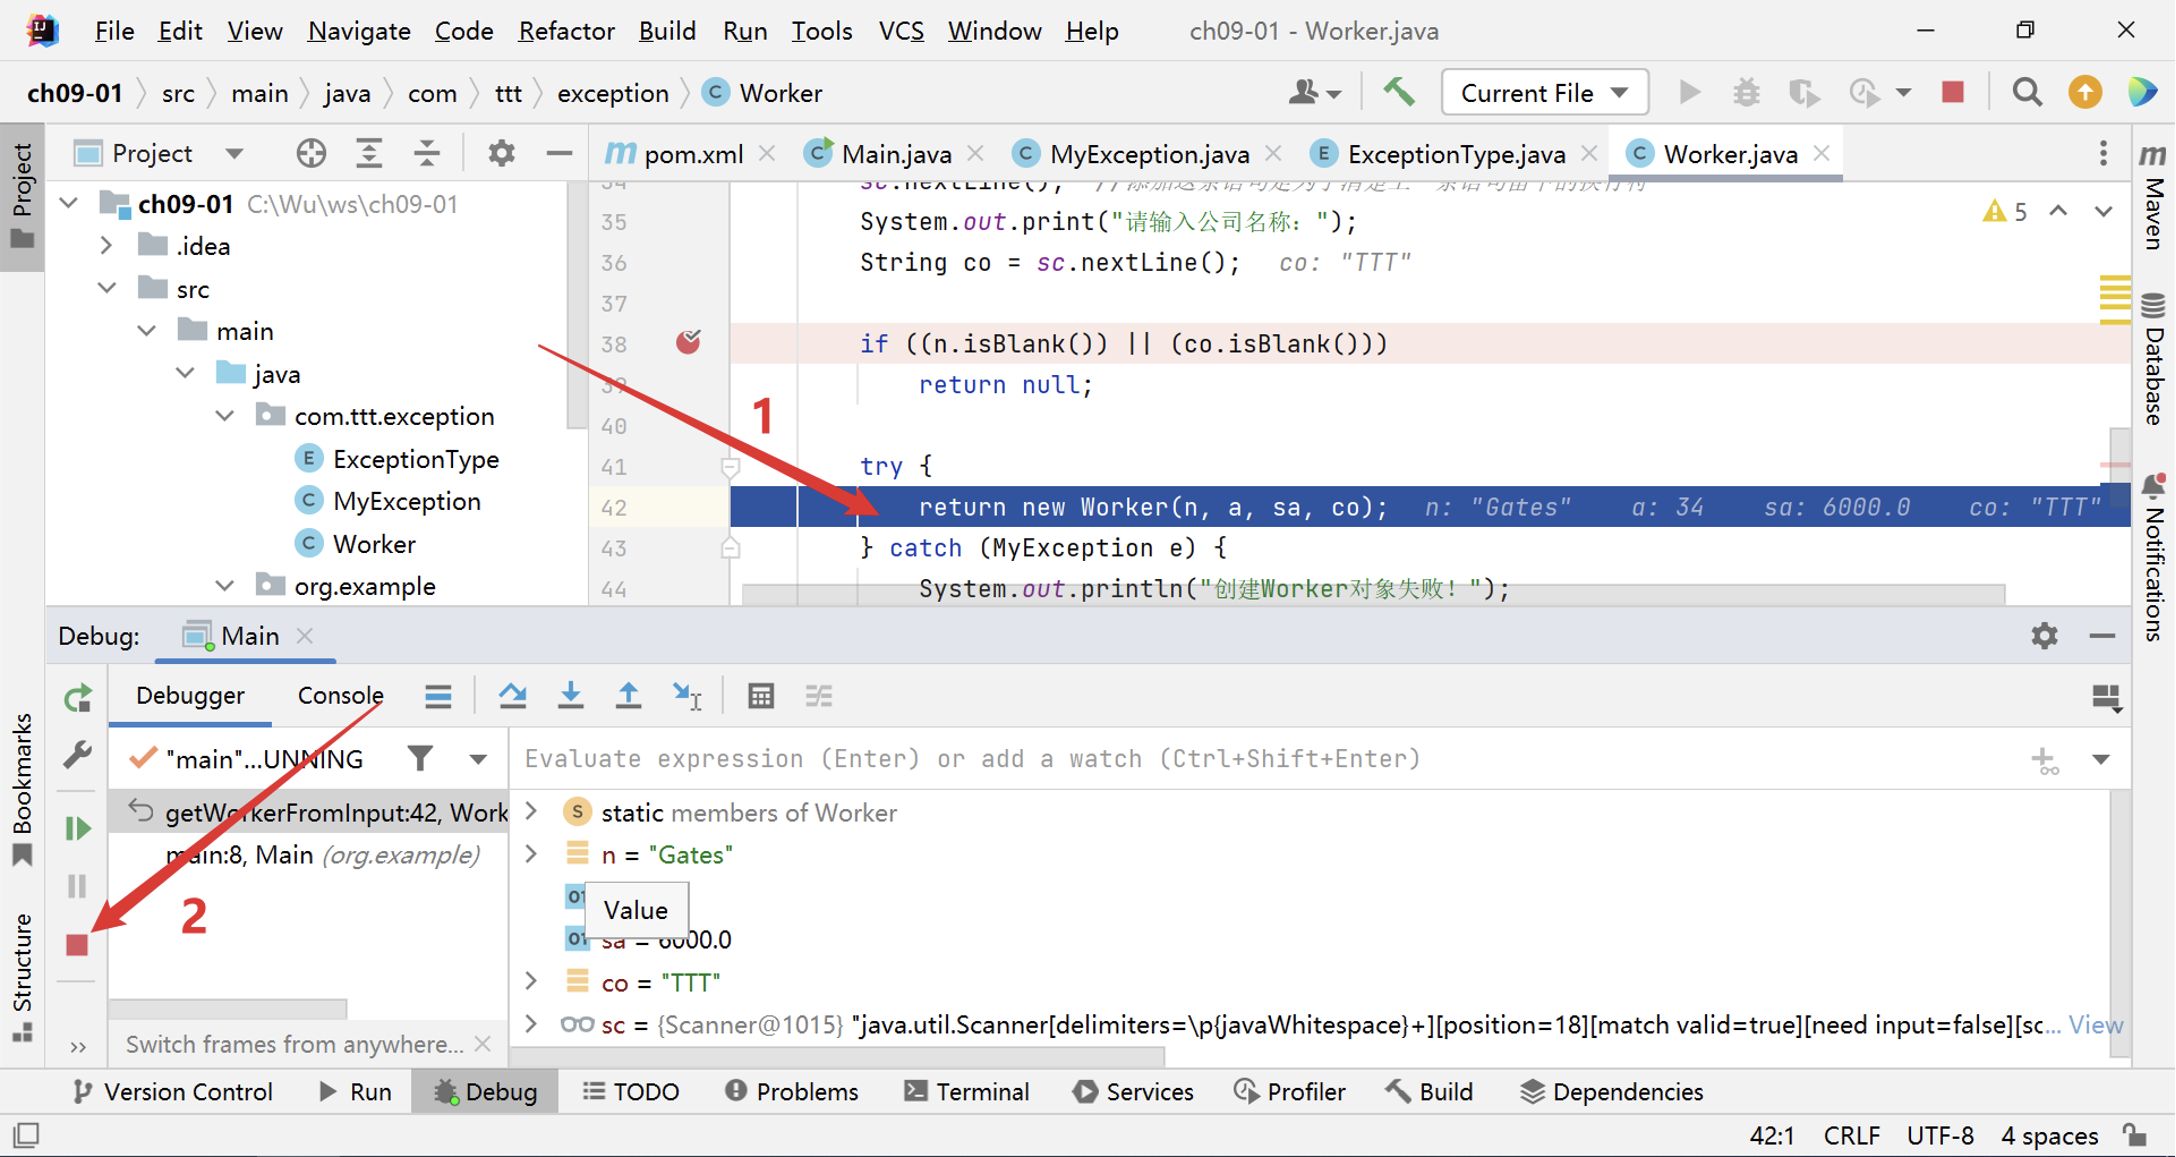Click Search Everywhere magnifier icon
2176x1157 pixels.
(2027, 92)
